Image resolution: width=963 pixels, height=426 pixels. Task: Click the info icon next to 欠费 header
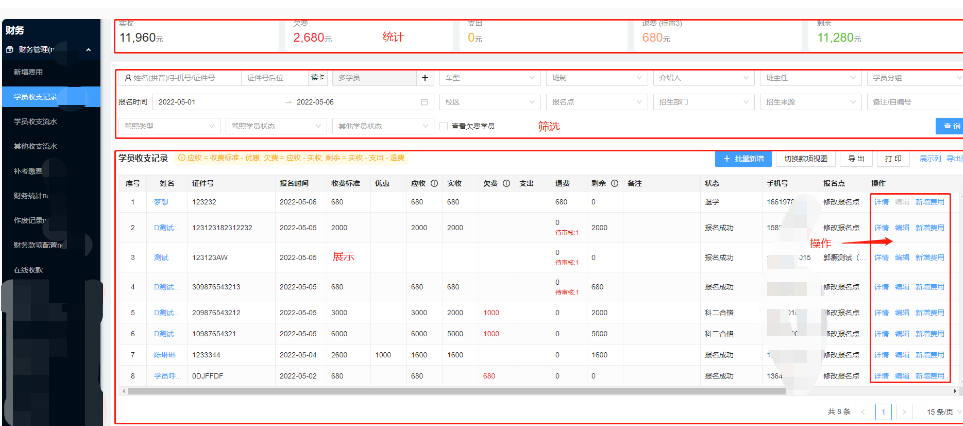[506, 183]
